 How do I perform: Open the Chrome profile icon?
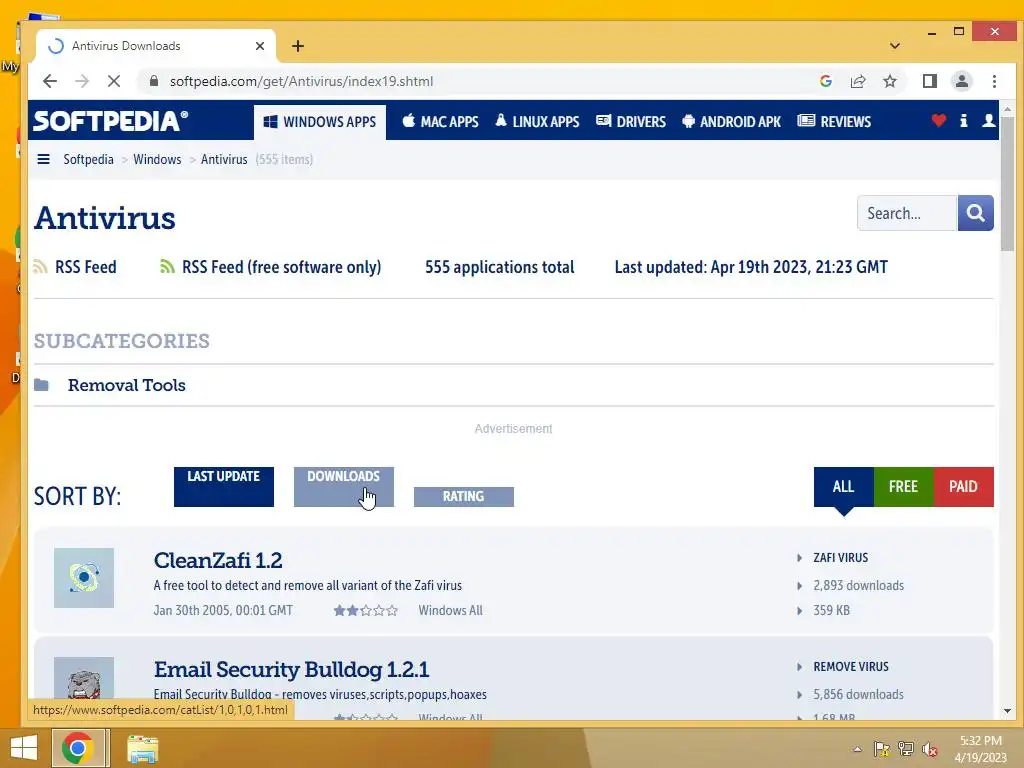961,81
